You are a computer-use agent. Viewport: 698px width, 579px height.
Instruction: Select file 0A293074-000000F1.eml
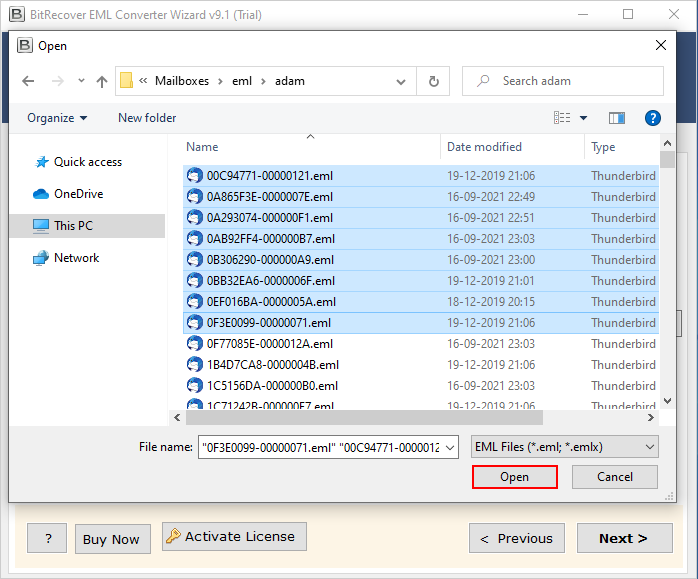[x=421, y=218]
